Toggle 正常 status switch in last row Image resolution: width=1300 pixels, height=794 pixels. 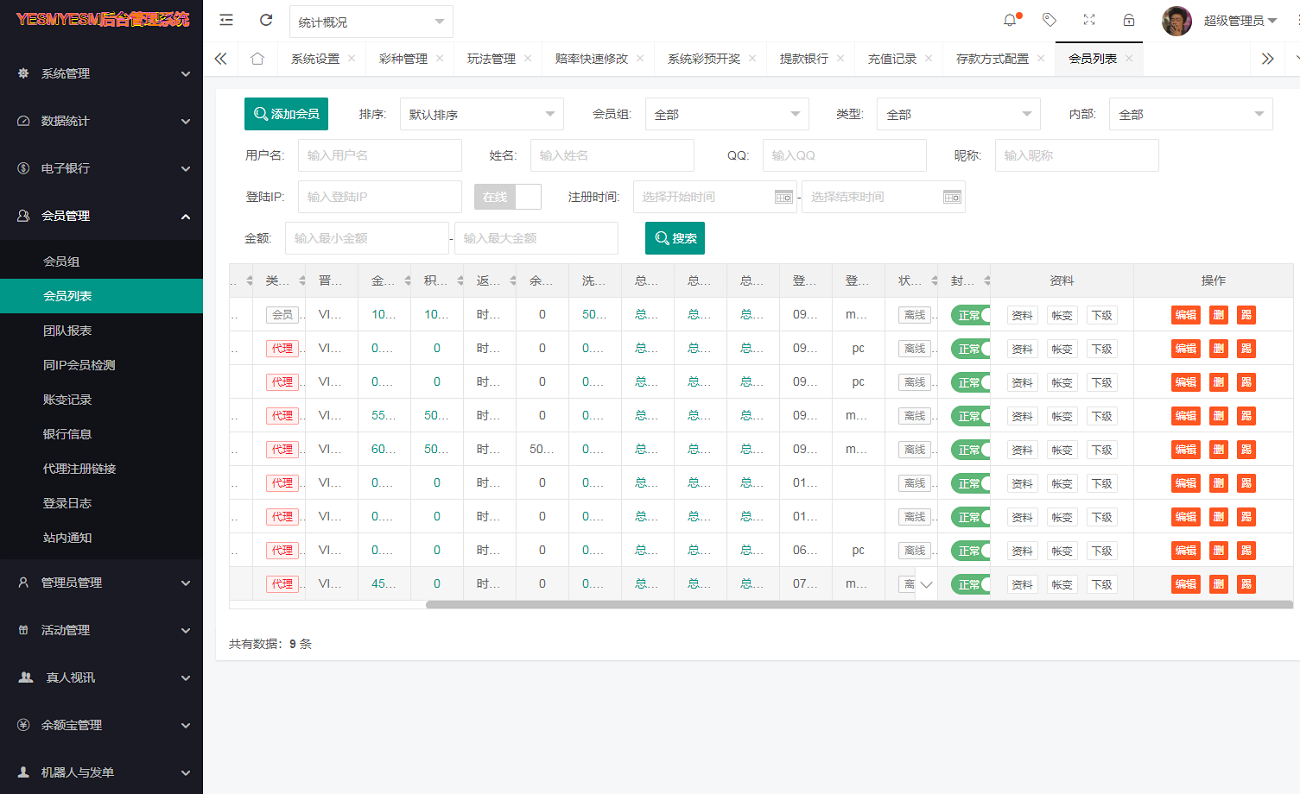pyautogui.click(x=970, y=584)
